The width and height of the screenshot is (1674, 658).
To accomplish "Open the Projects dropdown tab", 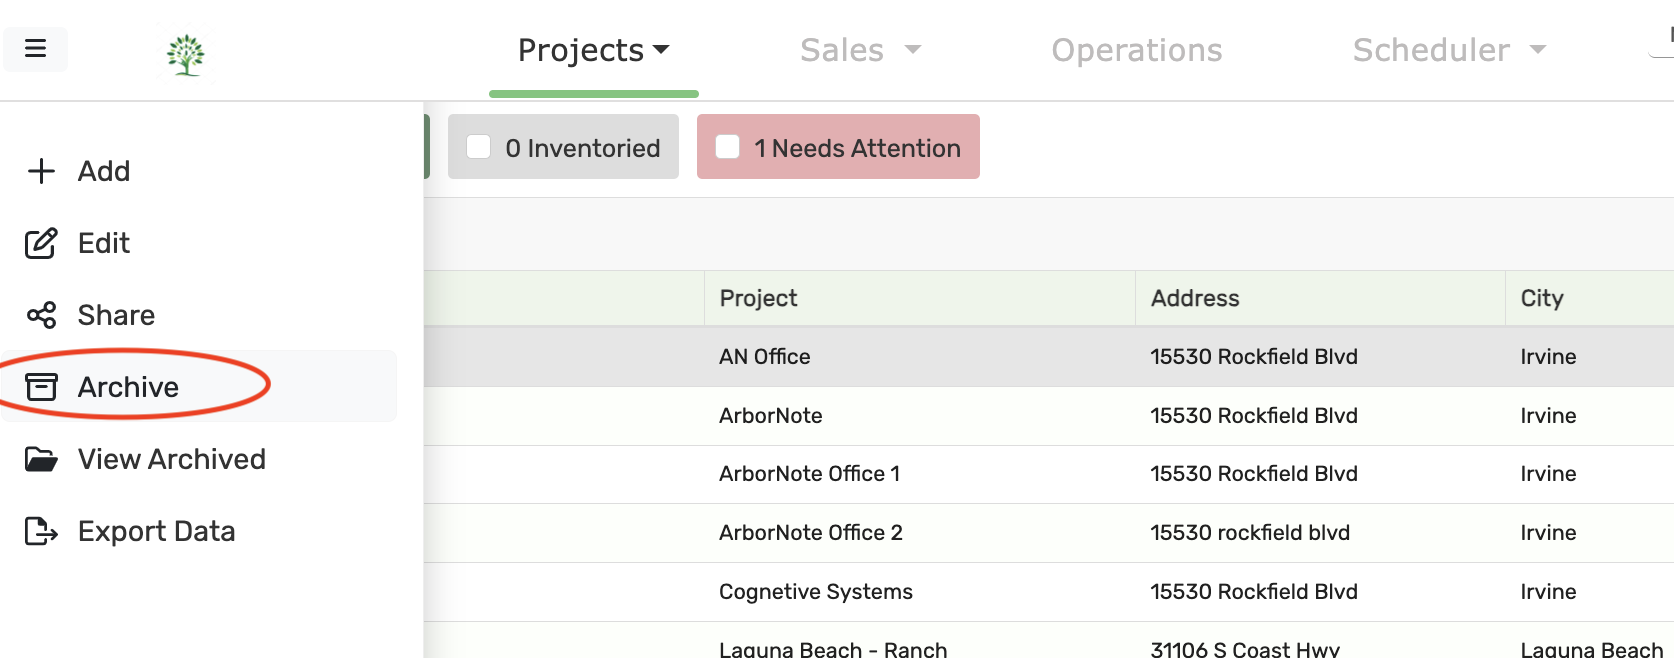I will (593, 50).
